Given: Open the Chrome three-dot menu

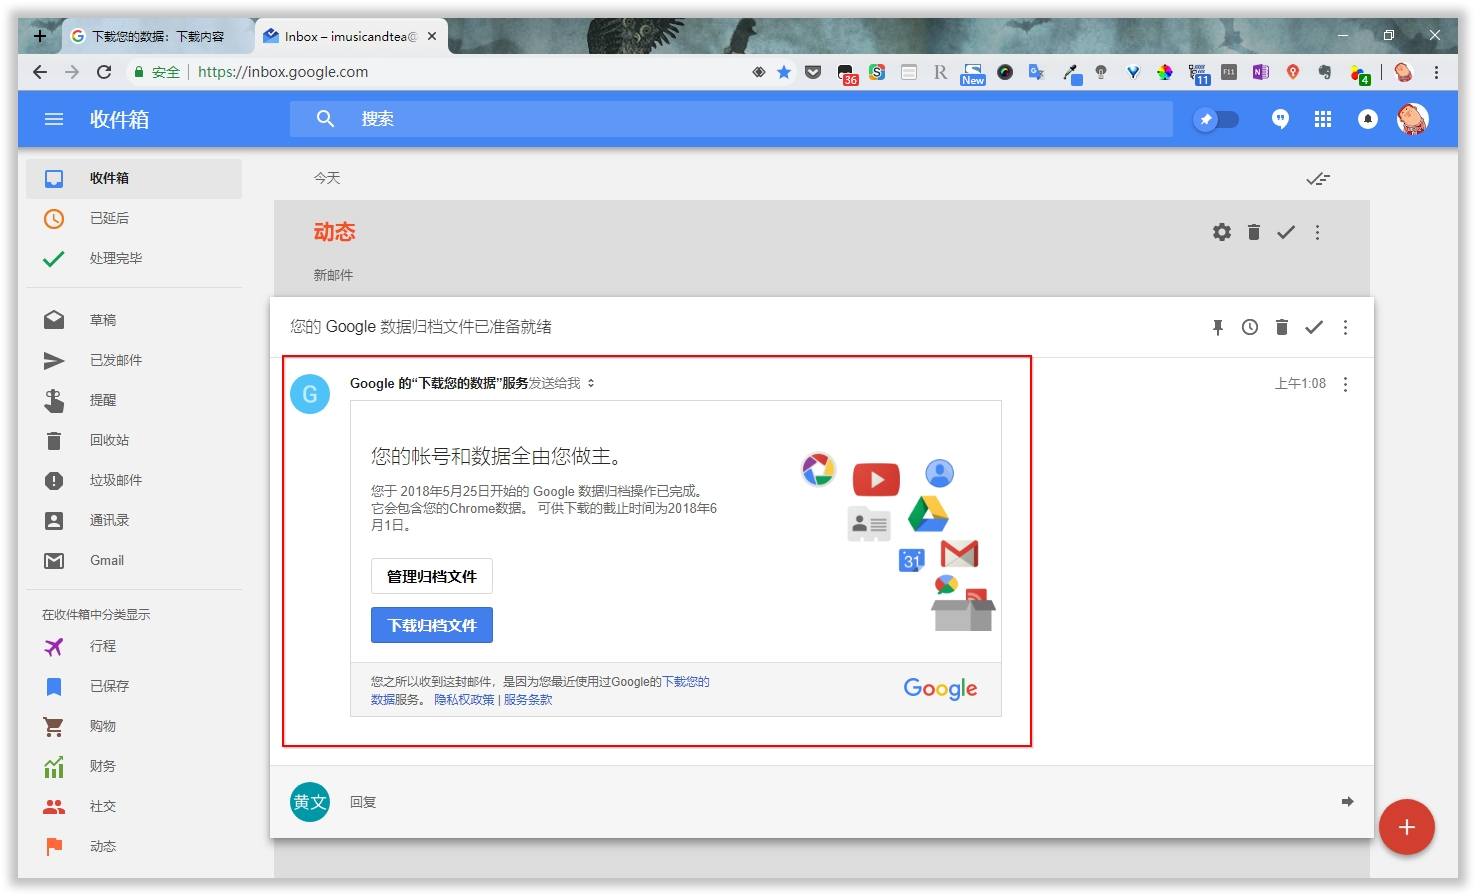Looking at the screenshot, I should [1436, 72].
